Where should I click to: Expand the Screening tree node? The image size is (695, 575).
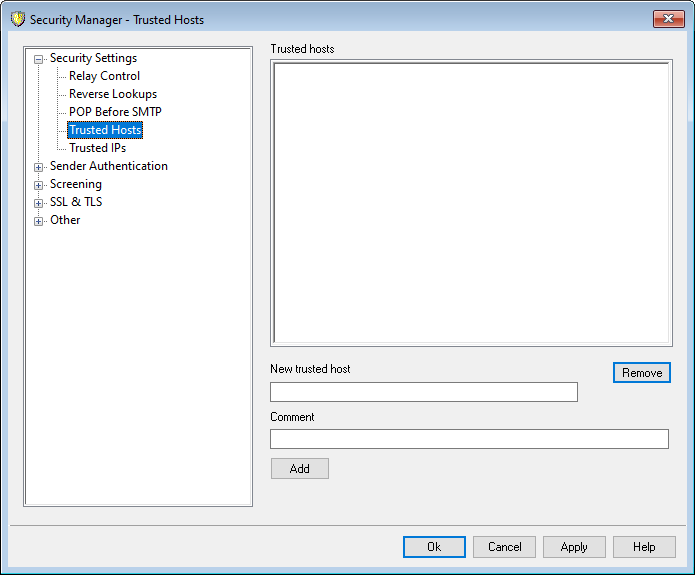[x=39, y=185]
